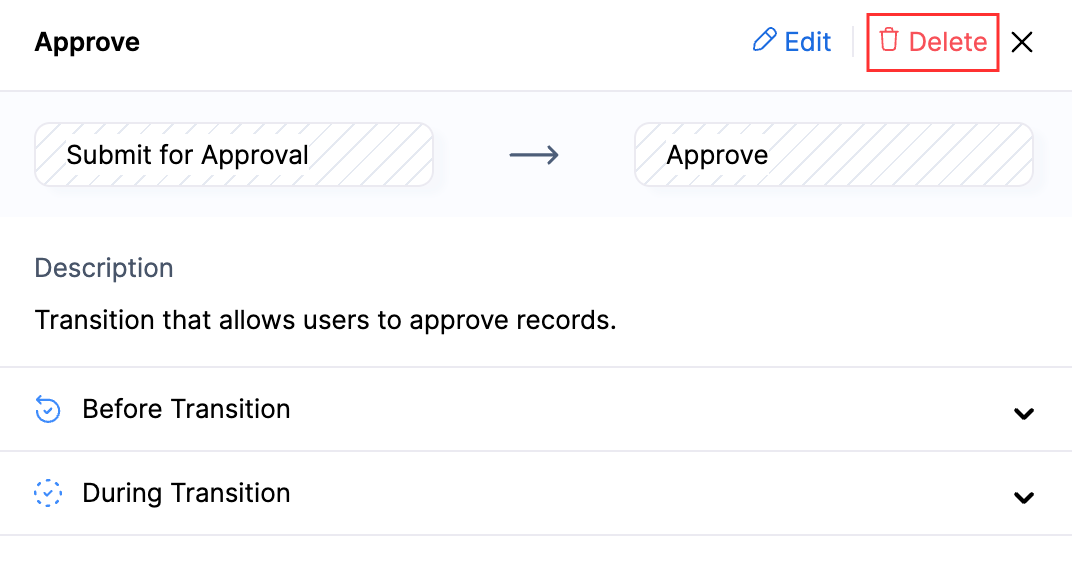Click the trash icon inside the Delete button
Viewport: 1072px width, 586px height.
[888, 41]
